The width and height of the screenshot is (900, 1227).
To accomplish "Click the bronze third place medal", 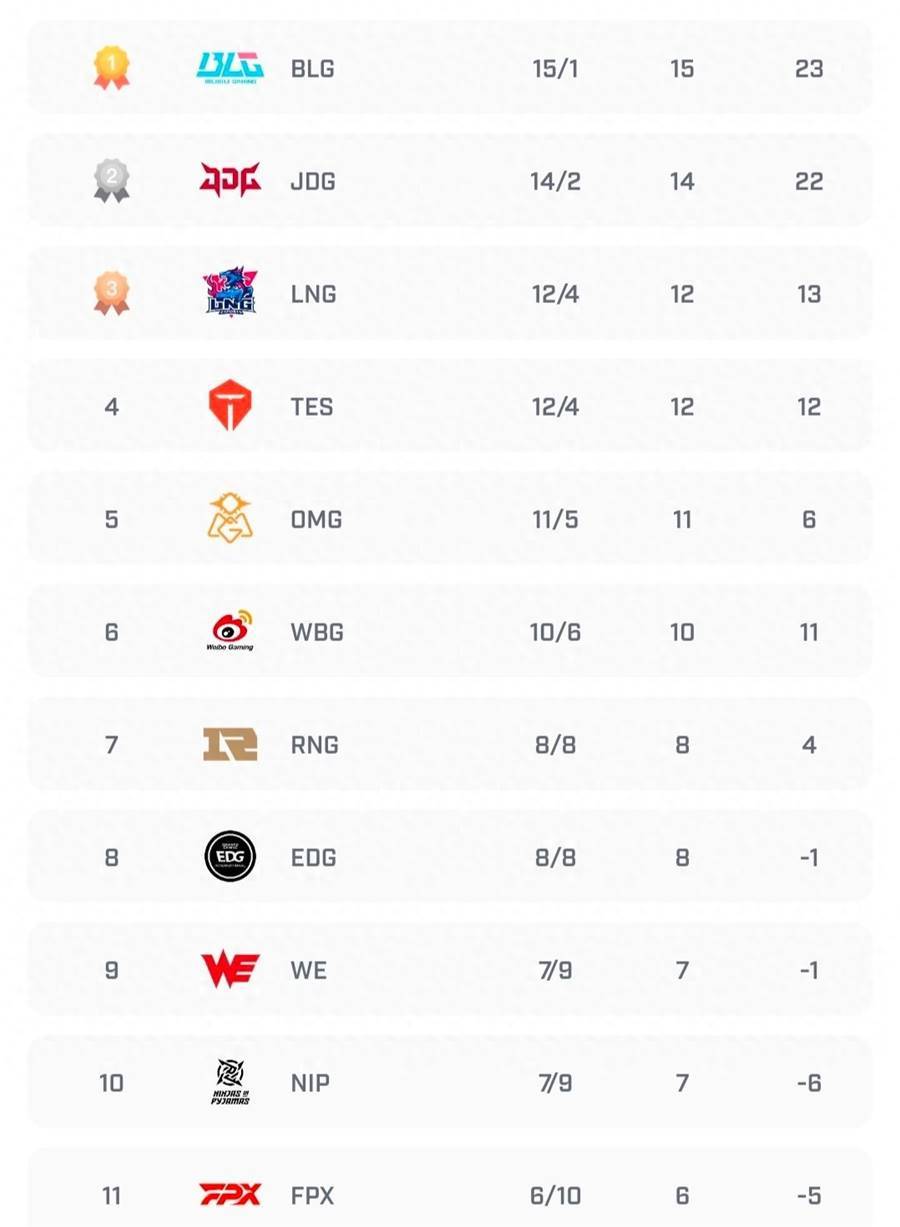I will (x=112, y=293).
